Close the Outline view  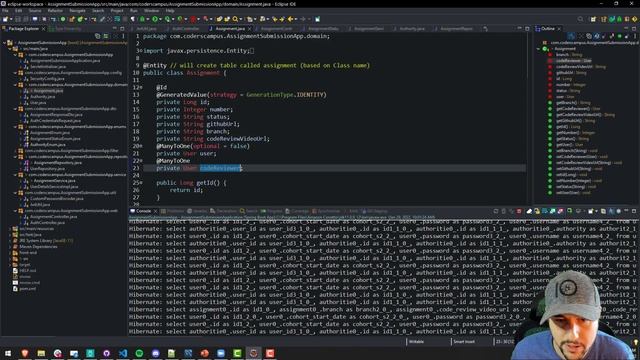(559, 29)
